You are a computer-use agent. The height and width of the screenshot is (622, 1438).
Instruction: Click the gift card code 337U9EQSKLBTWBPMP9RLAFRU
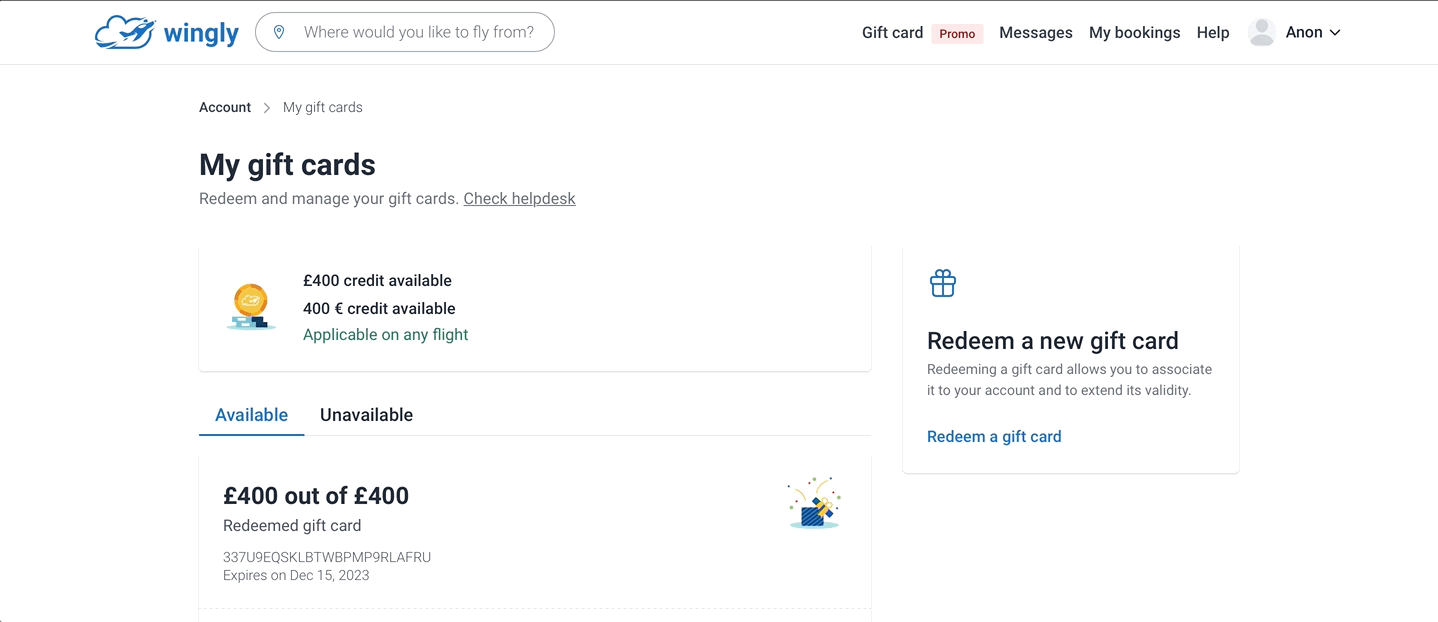[327, 557]
